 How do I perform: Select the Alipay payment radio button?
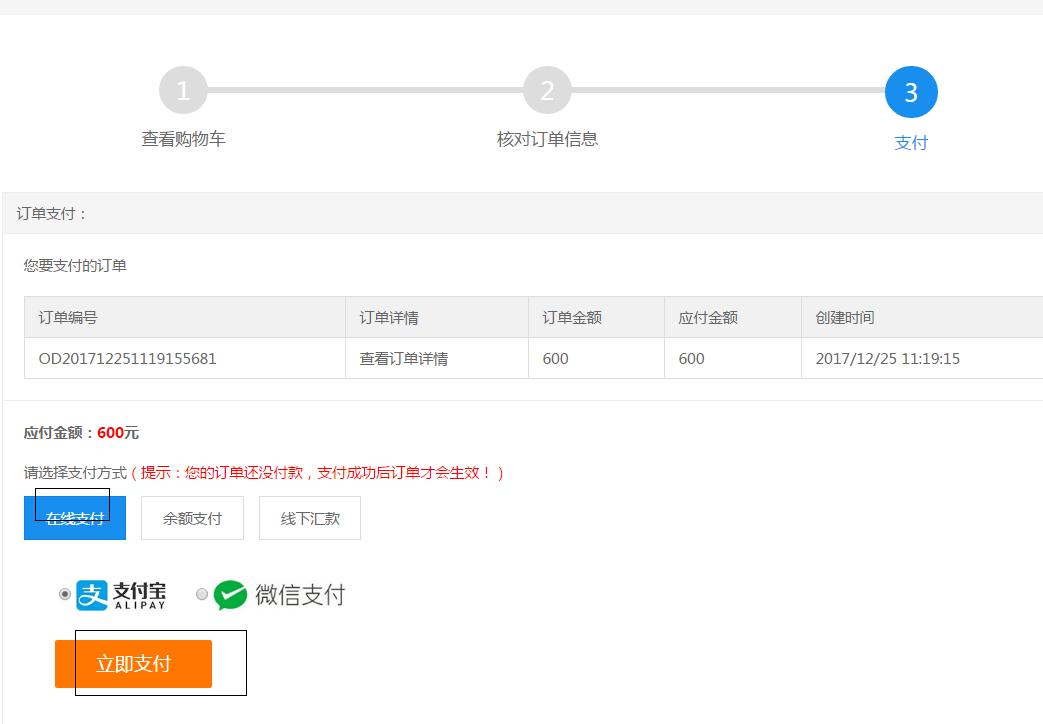(x=64, y=594)
